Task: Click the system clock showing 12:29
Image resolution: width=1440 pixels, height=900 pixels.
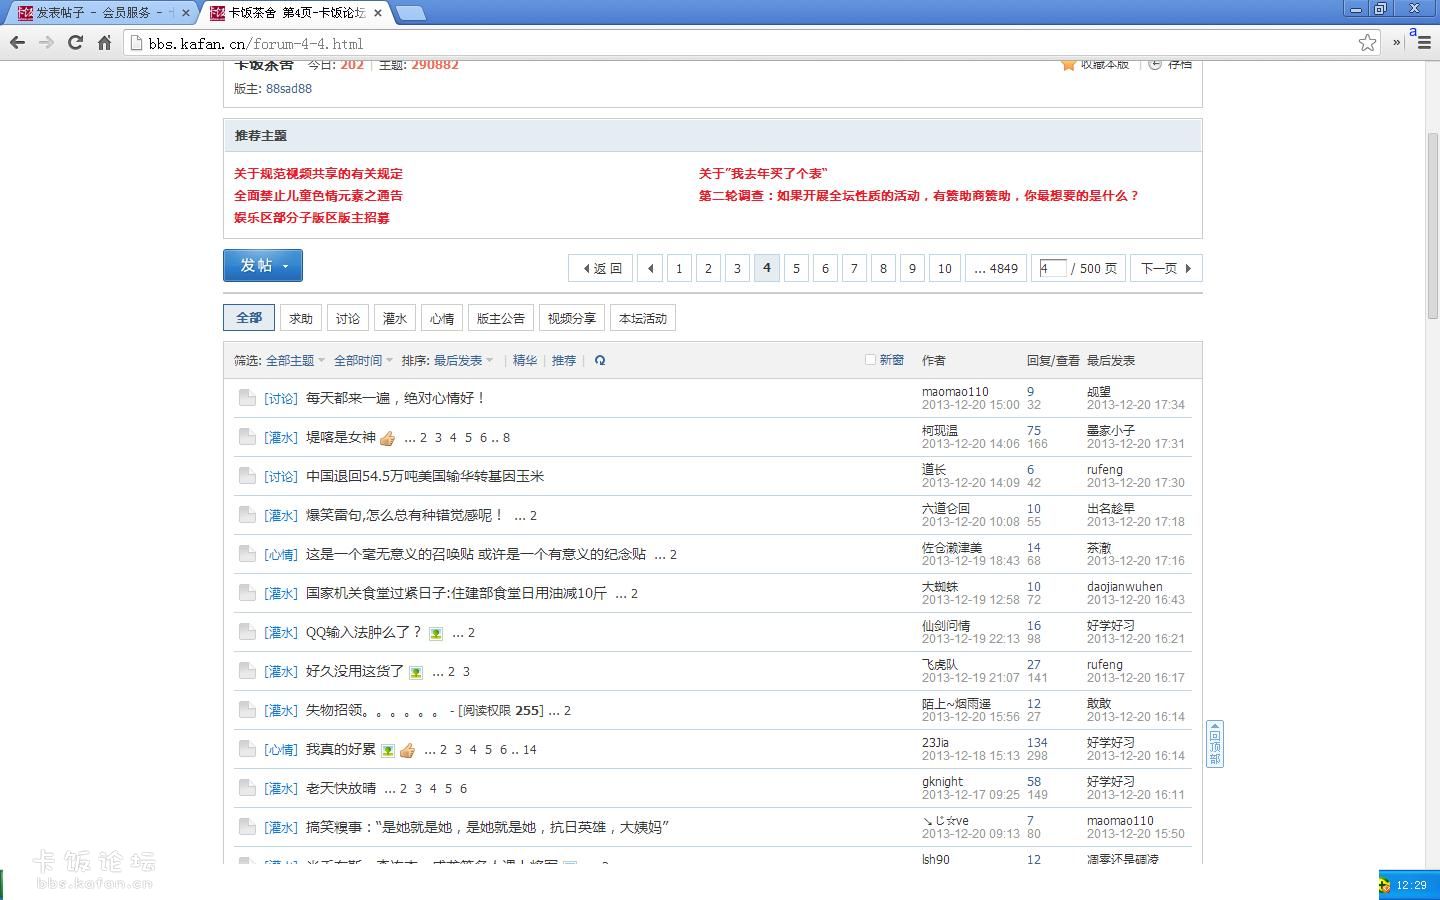Action: pos(1411,885)
